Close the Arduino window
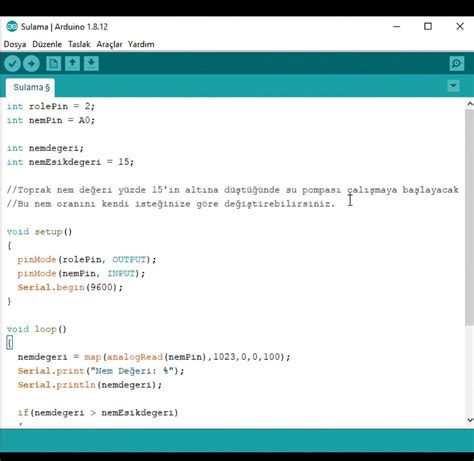This screenshot has width=474, height=461. (x=460, y=26)
